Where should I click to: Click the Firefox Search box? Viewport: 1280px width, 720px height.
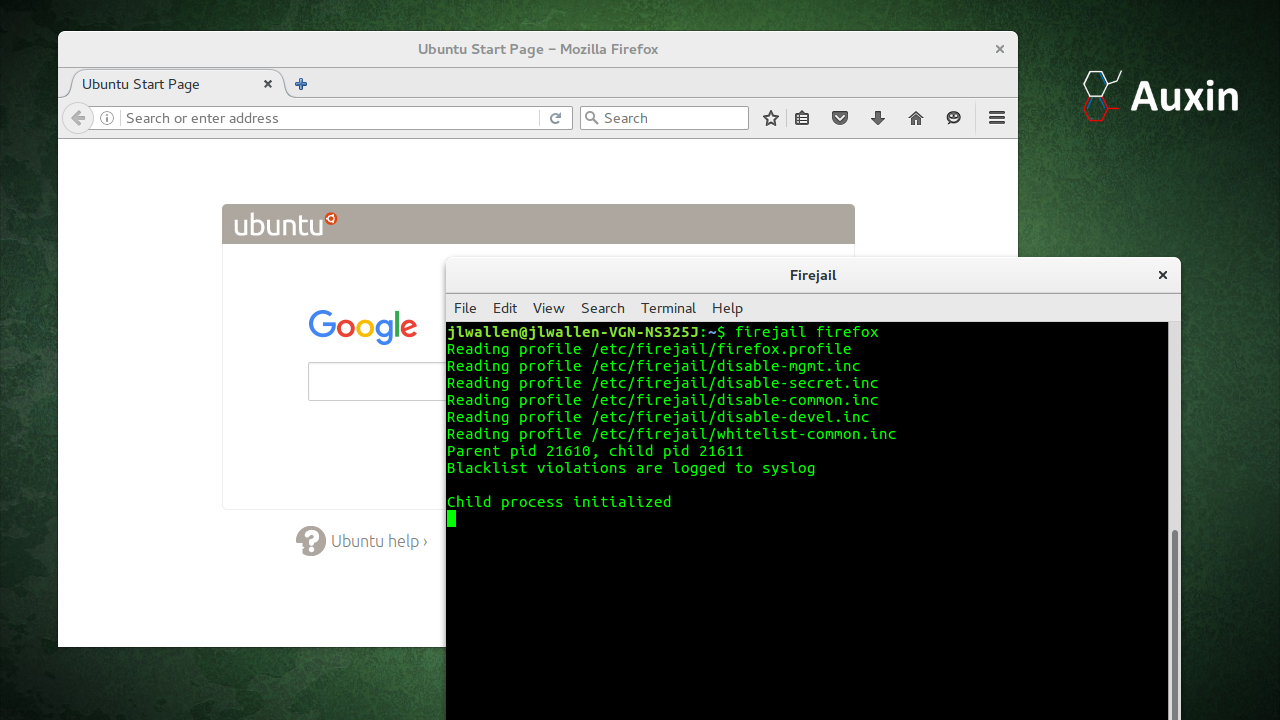pos(672,118)
